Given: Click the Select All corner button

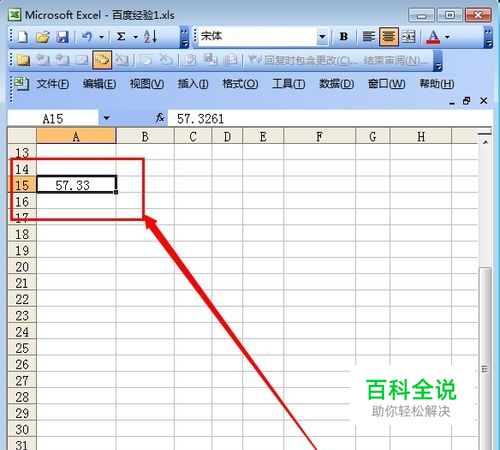Looking at the screenshot, I should (22, 136).
